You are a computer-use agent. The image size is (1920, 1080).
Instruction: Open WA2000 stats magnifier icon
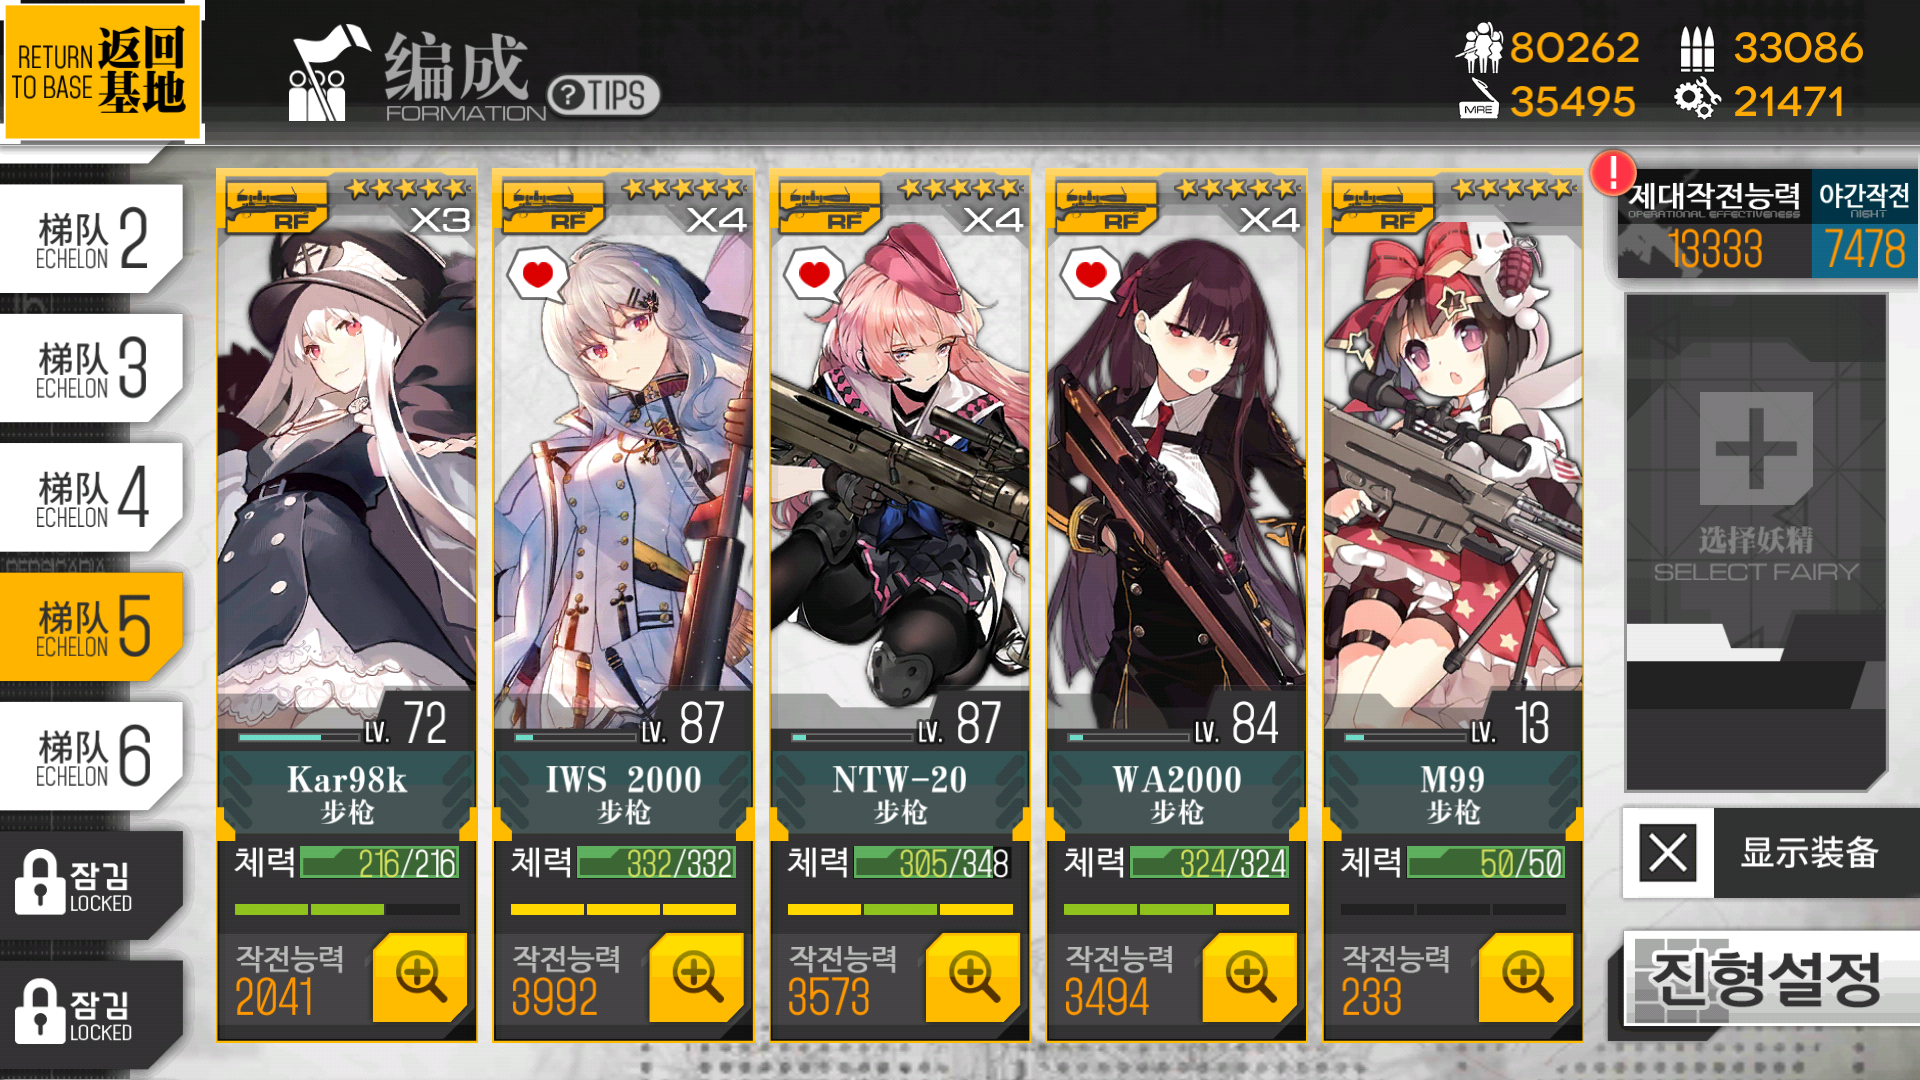click(x=1249, y=977)
